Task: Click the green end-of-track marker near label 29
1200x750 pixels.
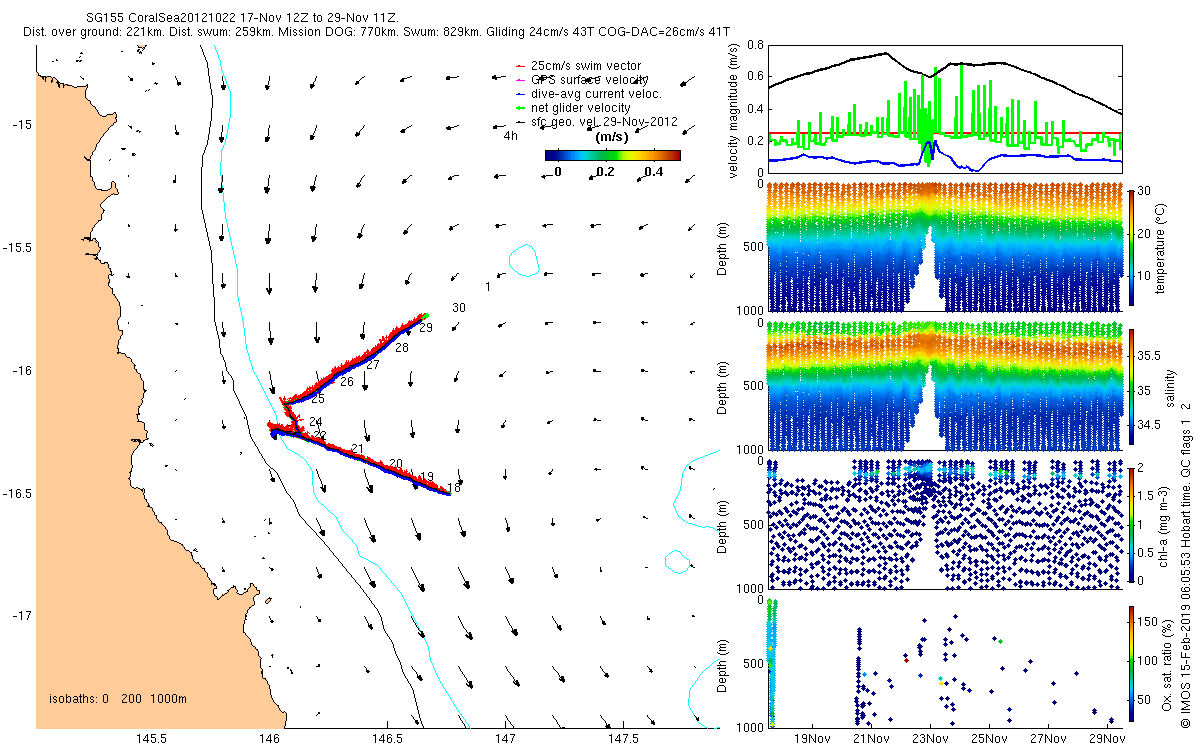Action: (x=424, y=316)
